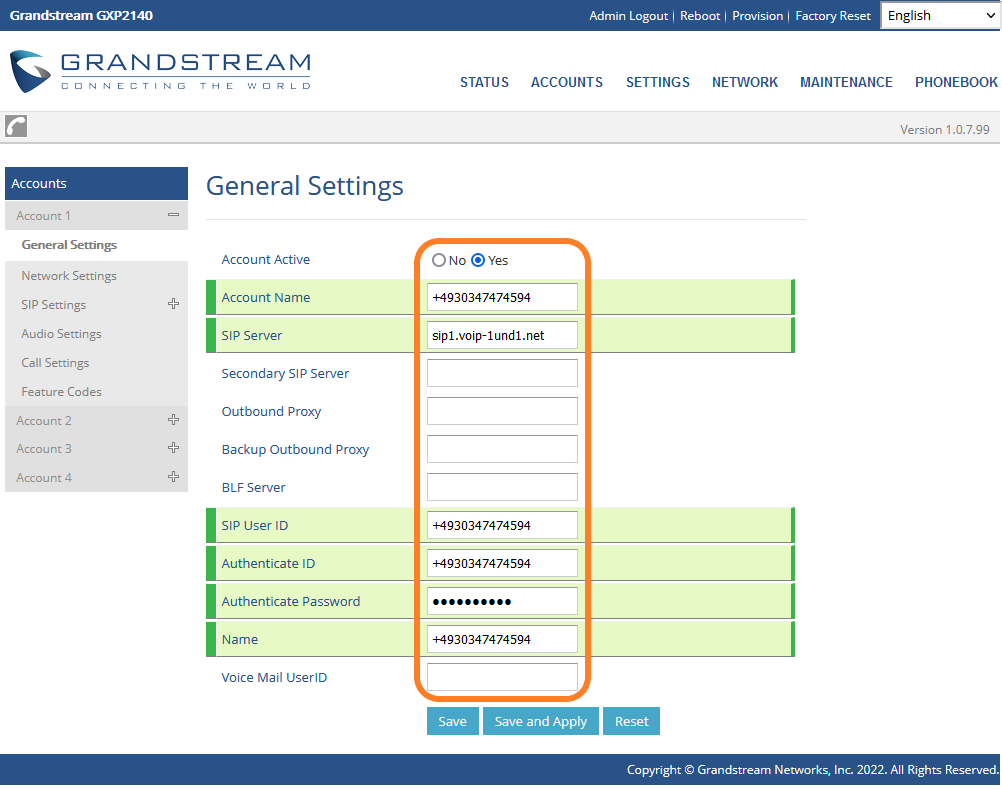1002x790 pixels.
Task: Click the copyright footer text
Action: [812, 770]
